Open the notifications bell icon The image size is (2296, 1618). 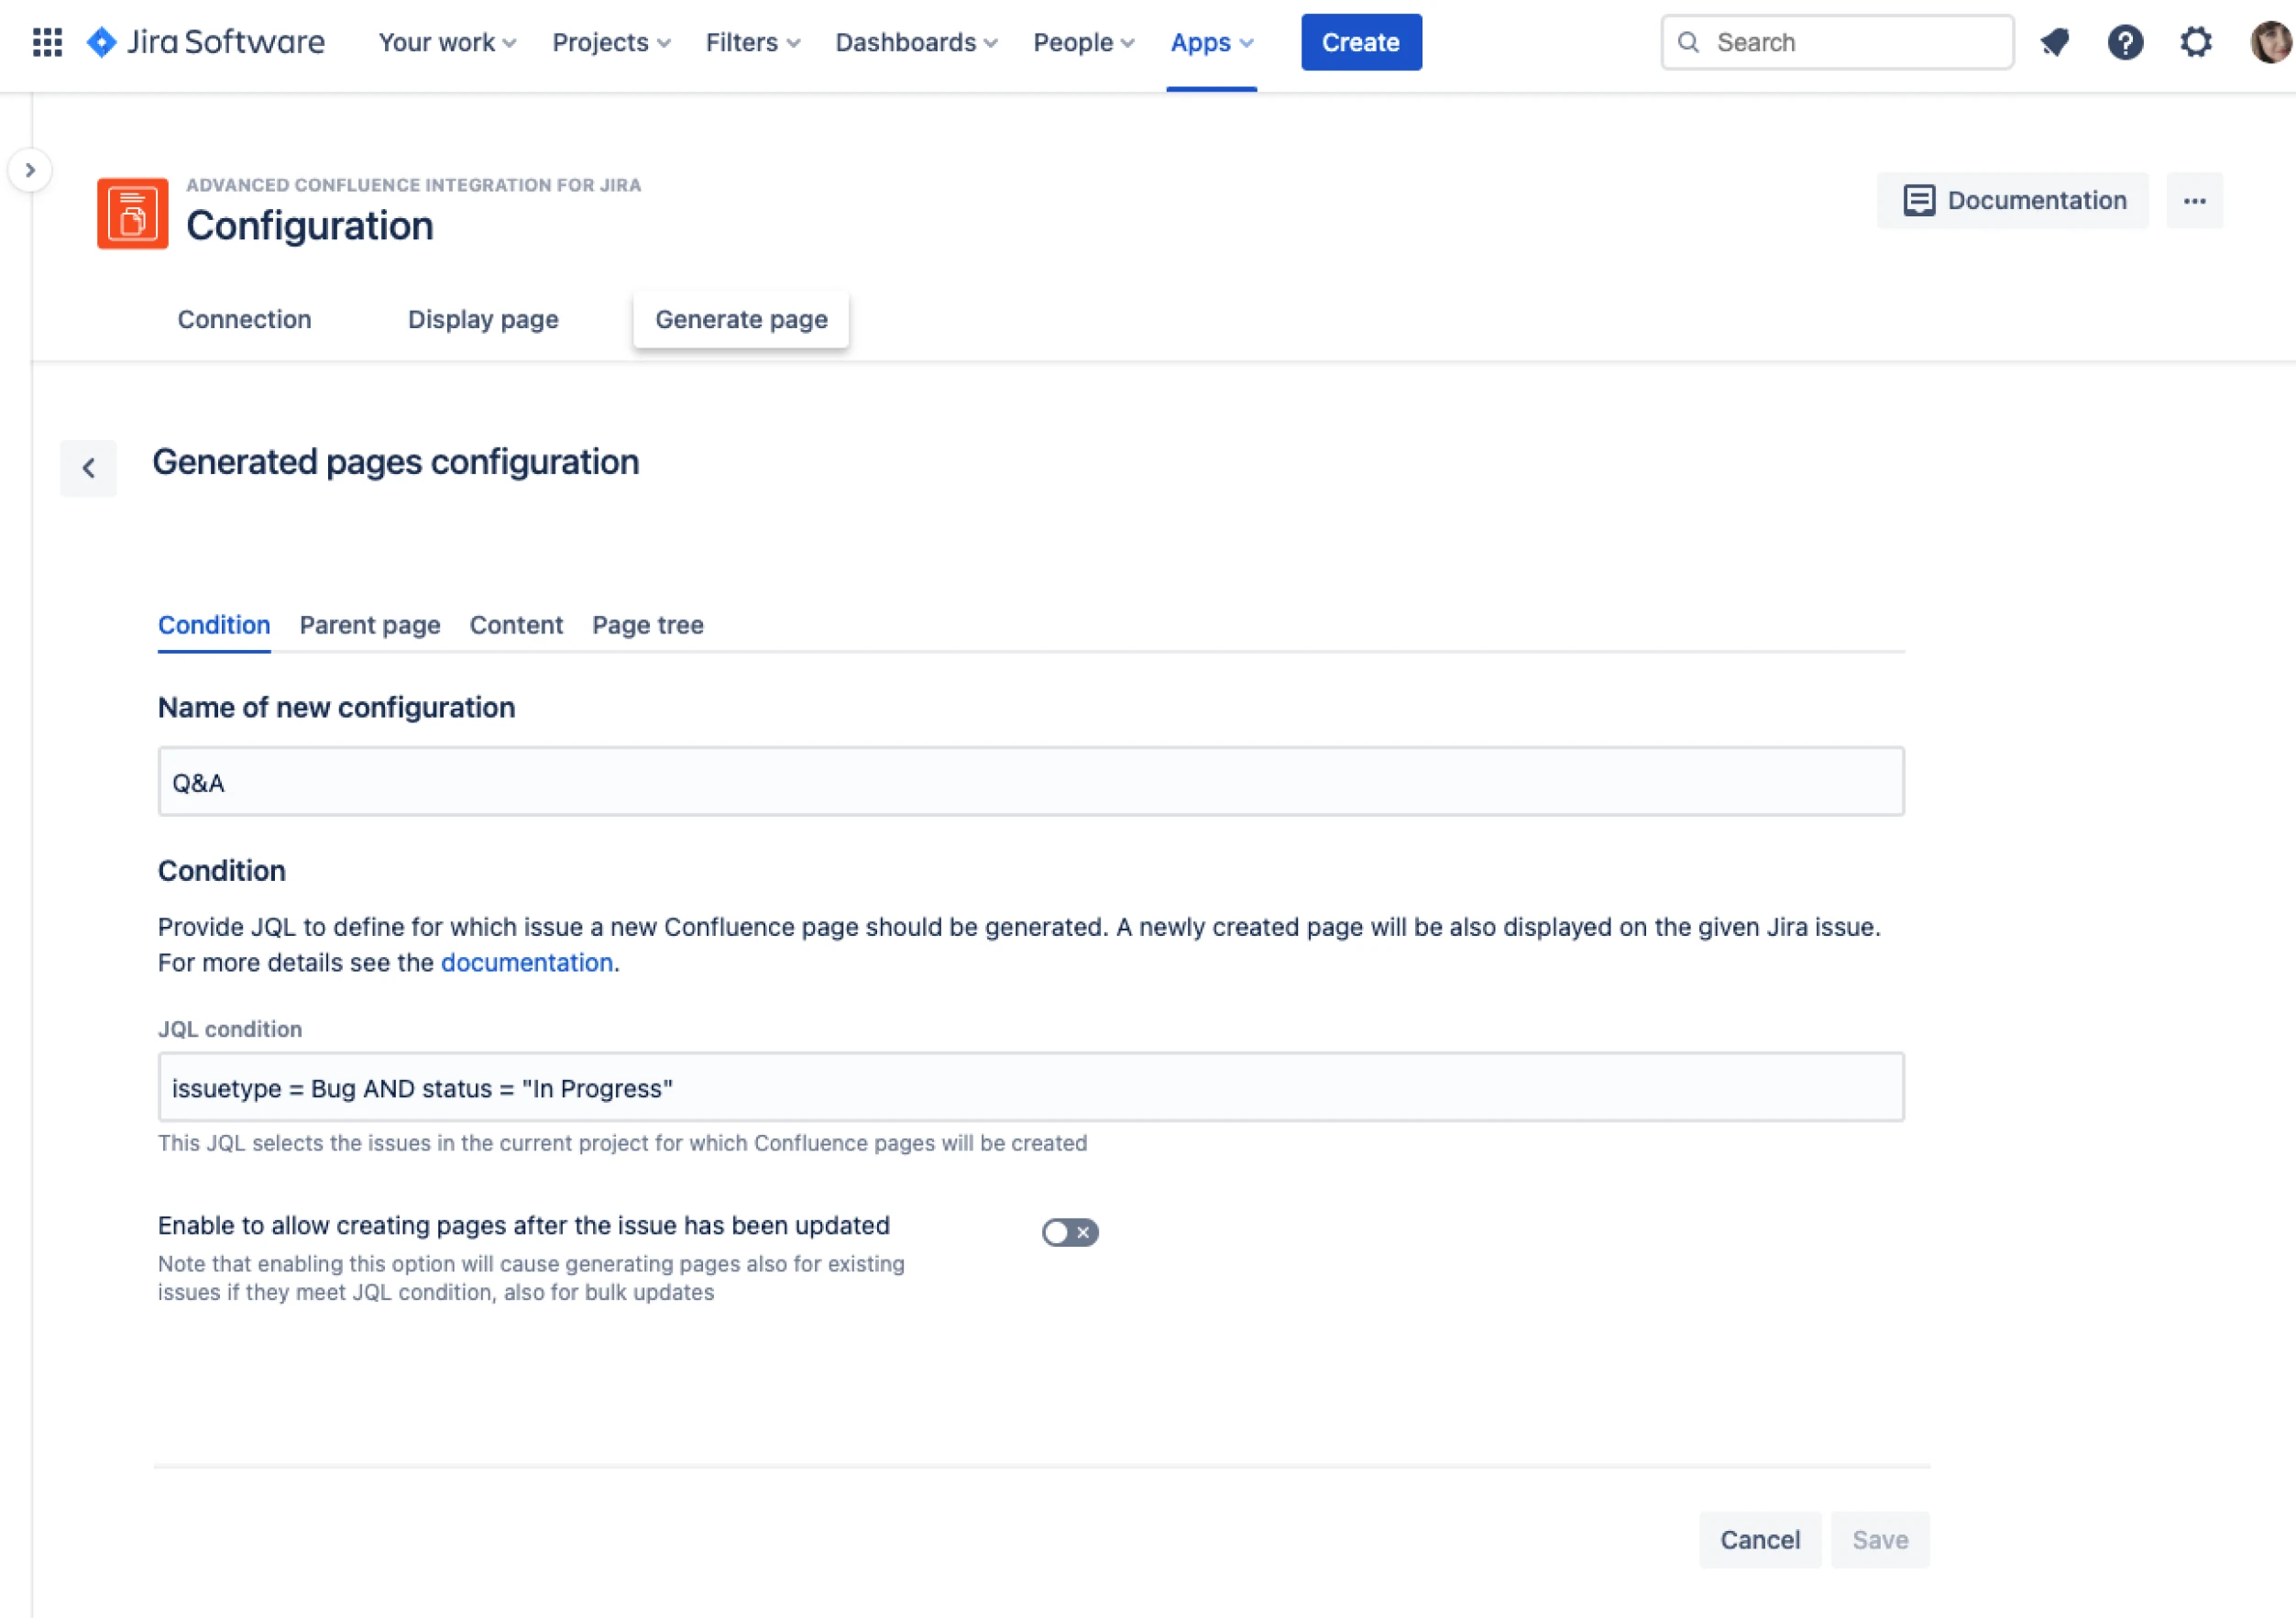[x=2054, y=42]
